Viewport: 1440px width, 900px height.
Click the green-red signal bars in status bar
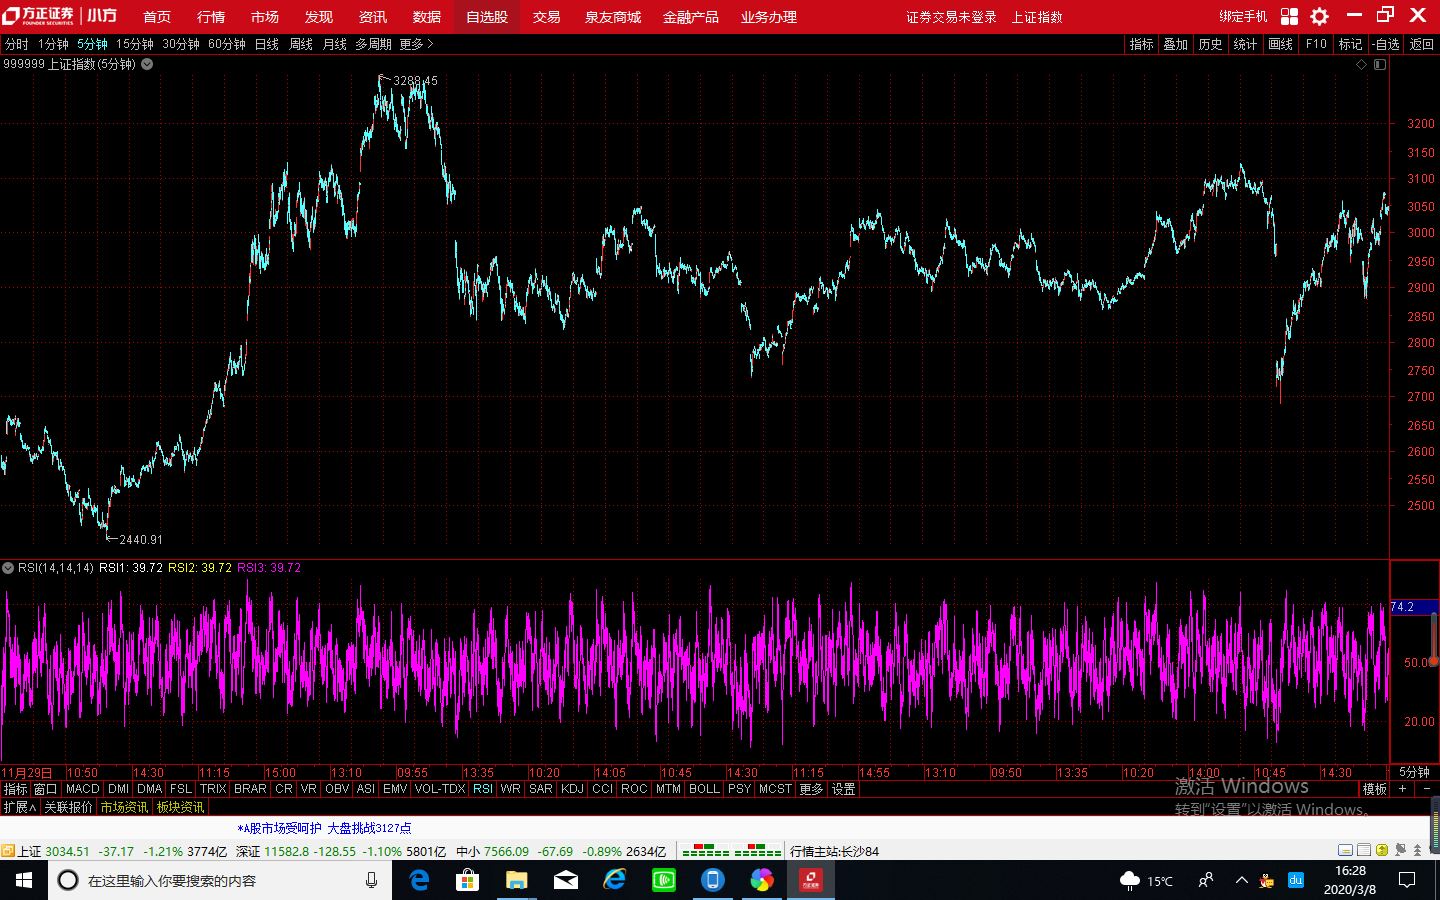point(731,851)
